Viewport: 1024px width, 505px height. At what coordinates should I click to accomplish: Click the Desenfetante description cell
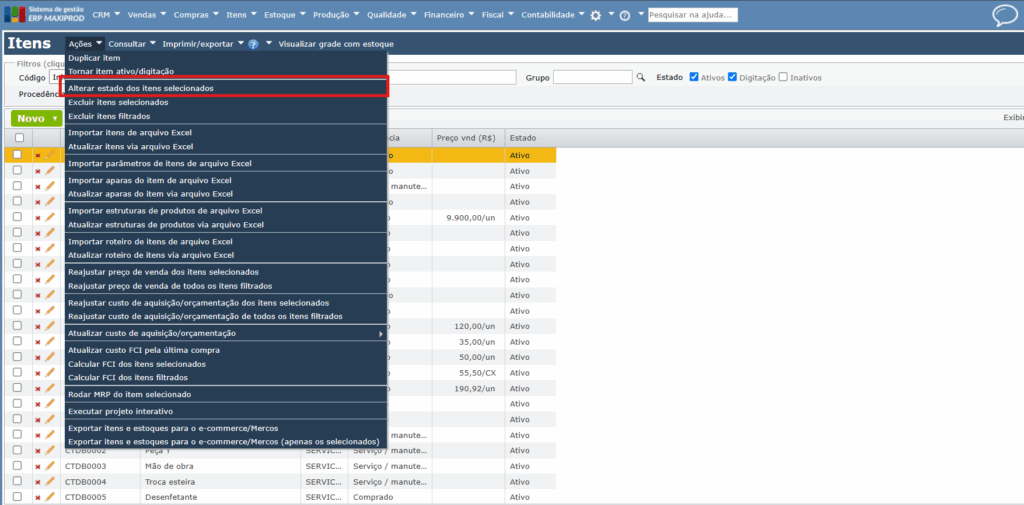(x=221, y=497)
